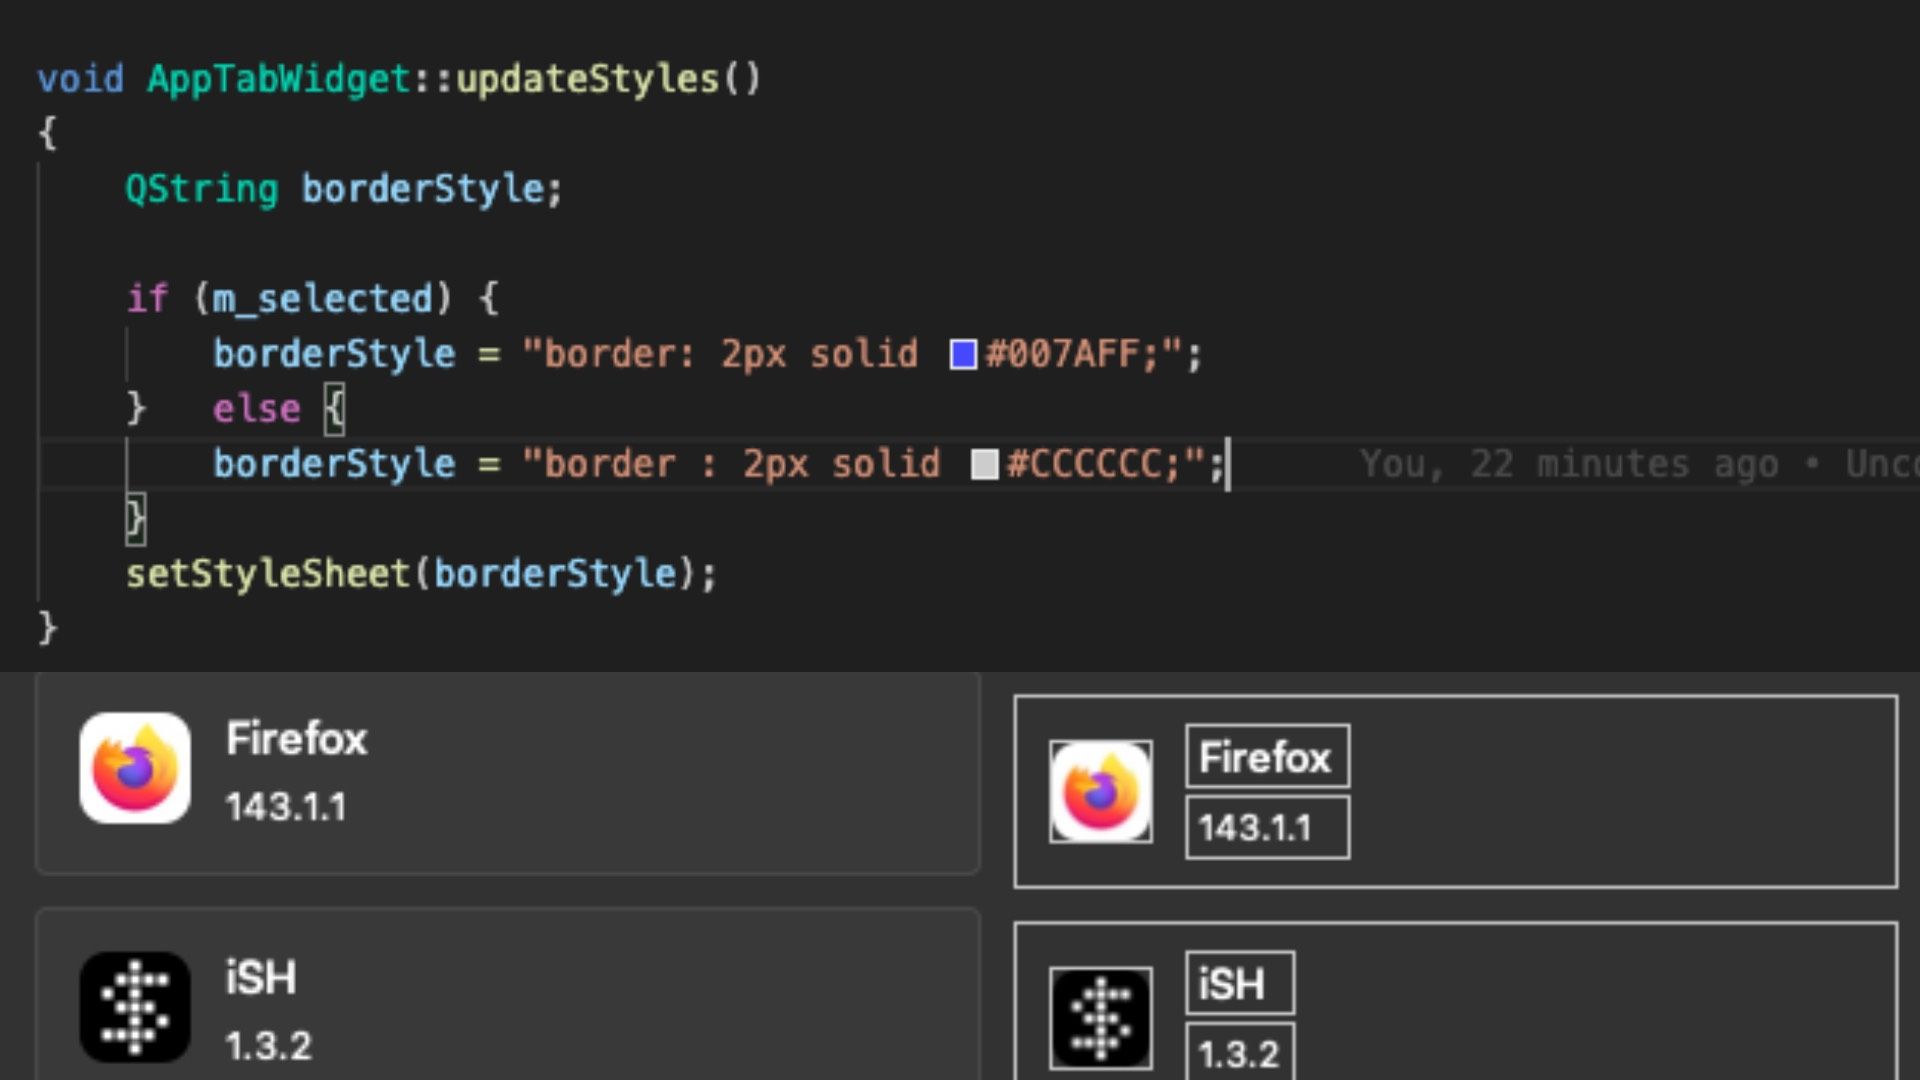Click the setStyleSheet function call
The height and width of the screenshot is (1080, 1920).
coord(268,574)
